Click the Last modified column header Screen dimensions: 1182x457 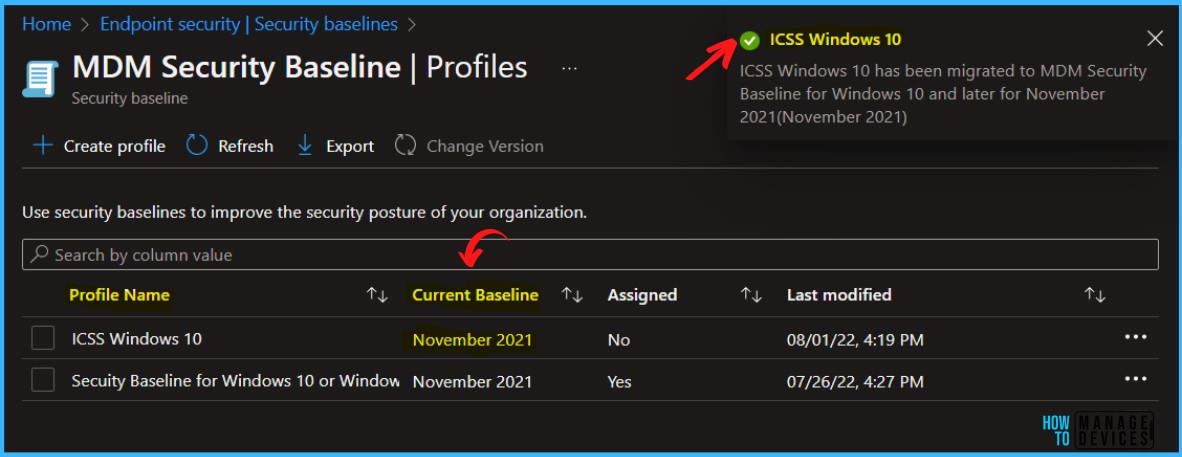pyautogui.click(x=839, y=295)
